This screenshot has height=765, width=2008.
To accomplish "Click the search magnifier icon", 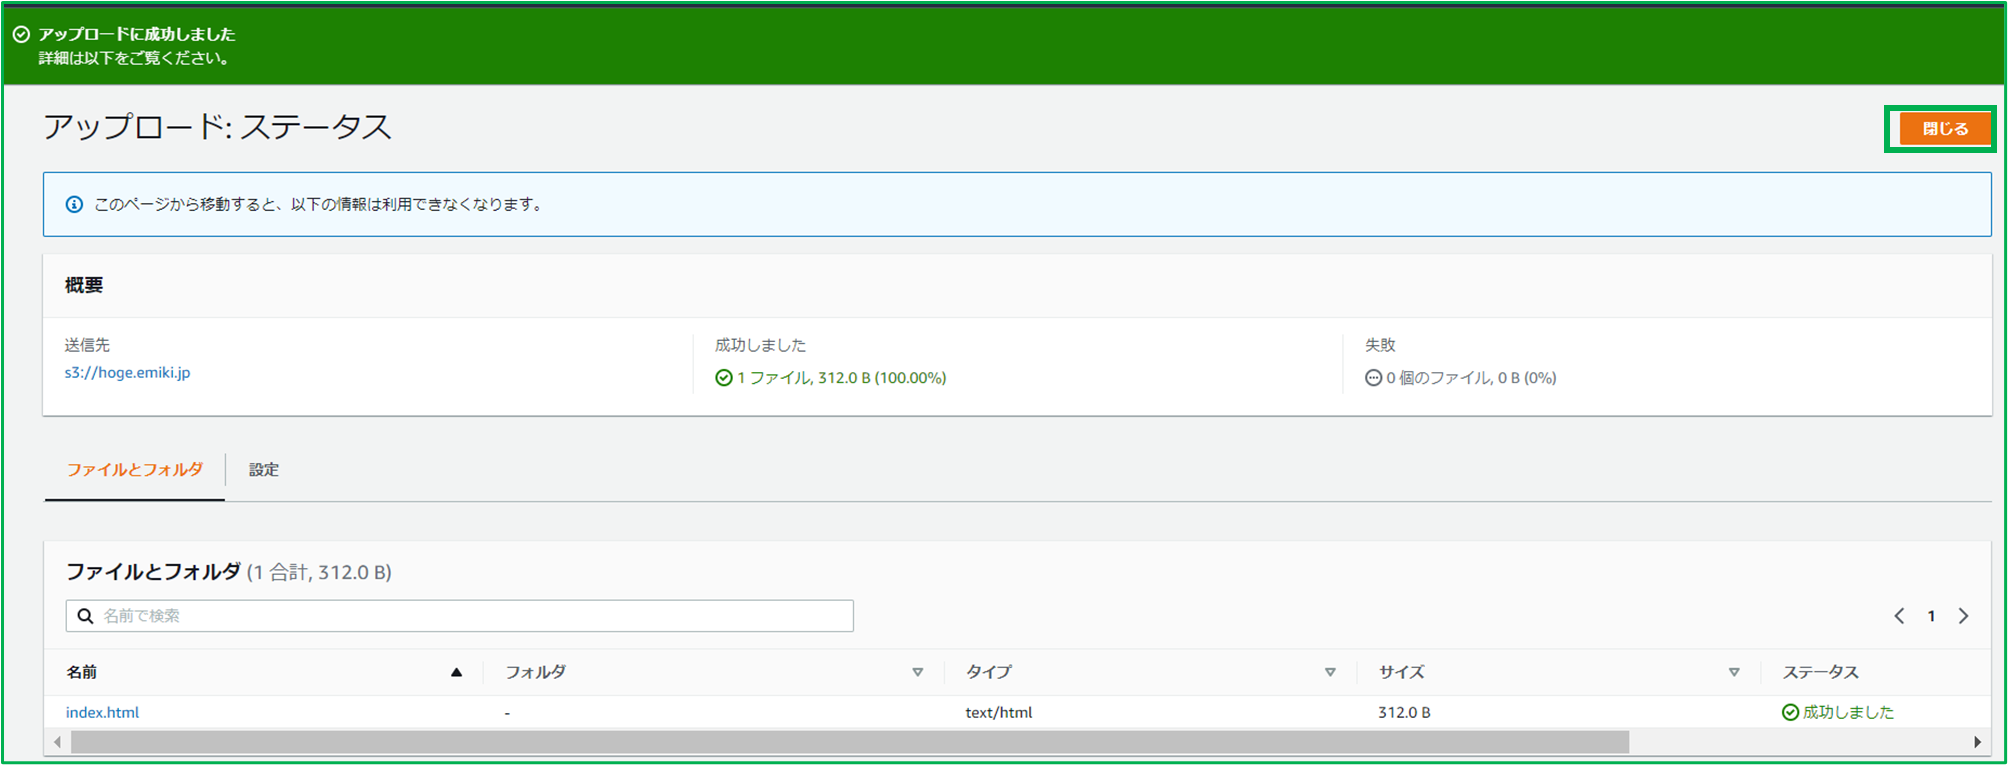I will tap(86, 616).
